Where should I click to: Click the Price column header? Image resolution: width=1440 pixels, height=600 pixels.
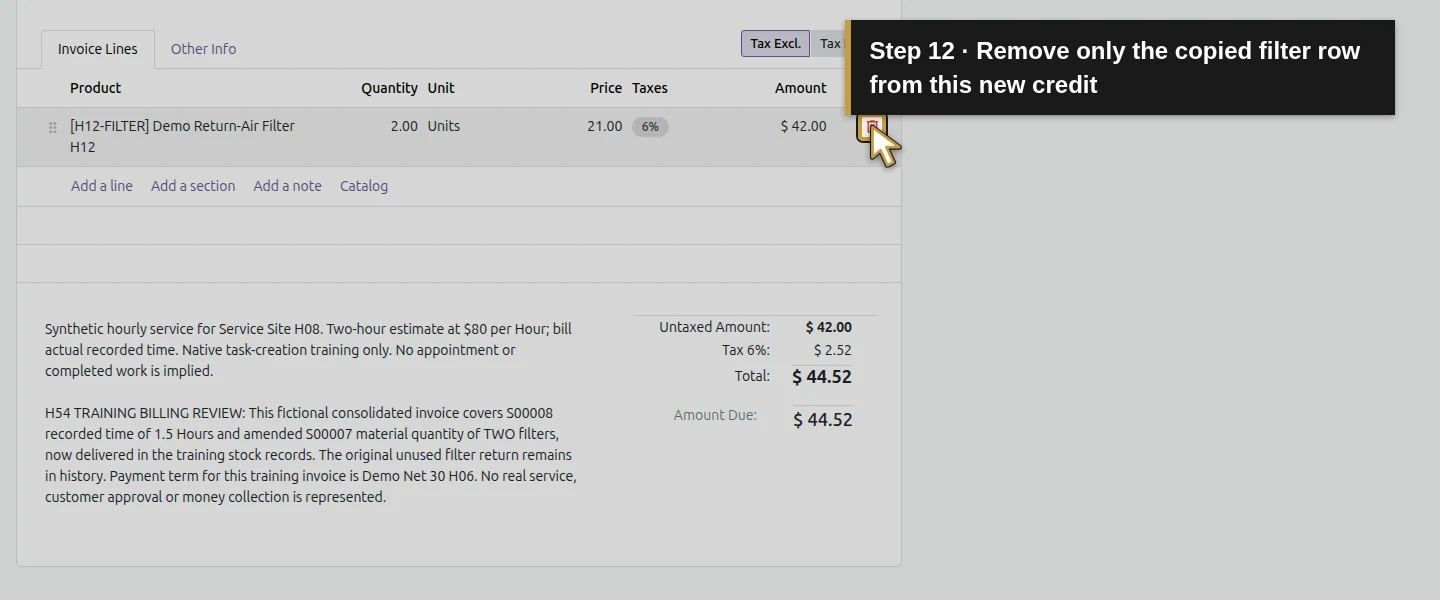coord(606,88)
